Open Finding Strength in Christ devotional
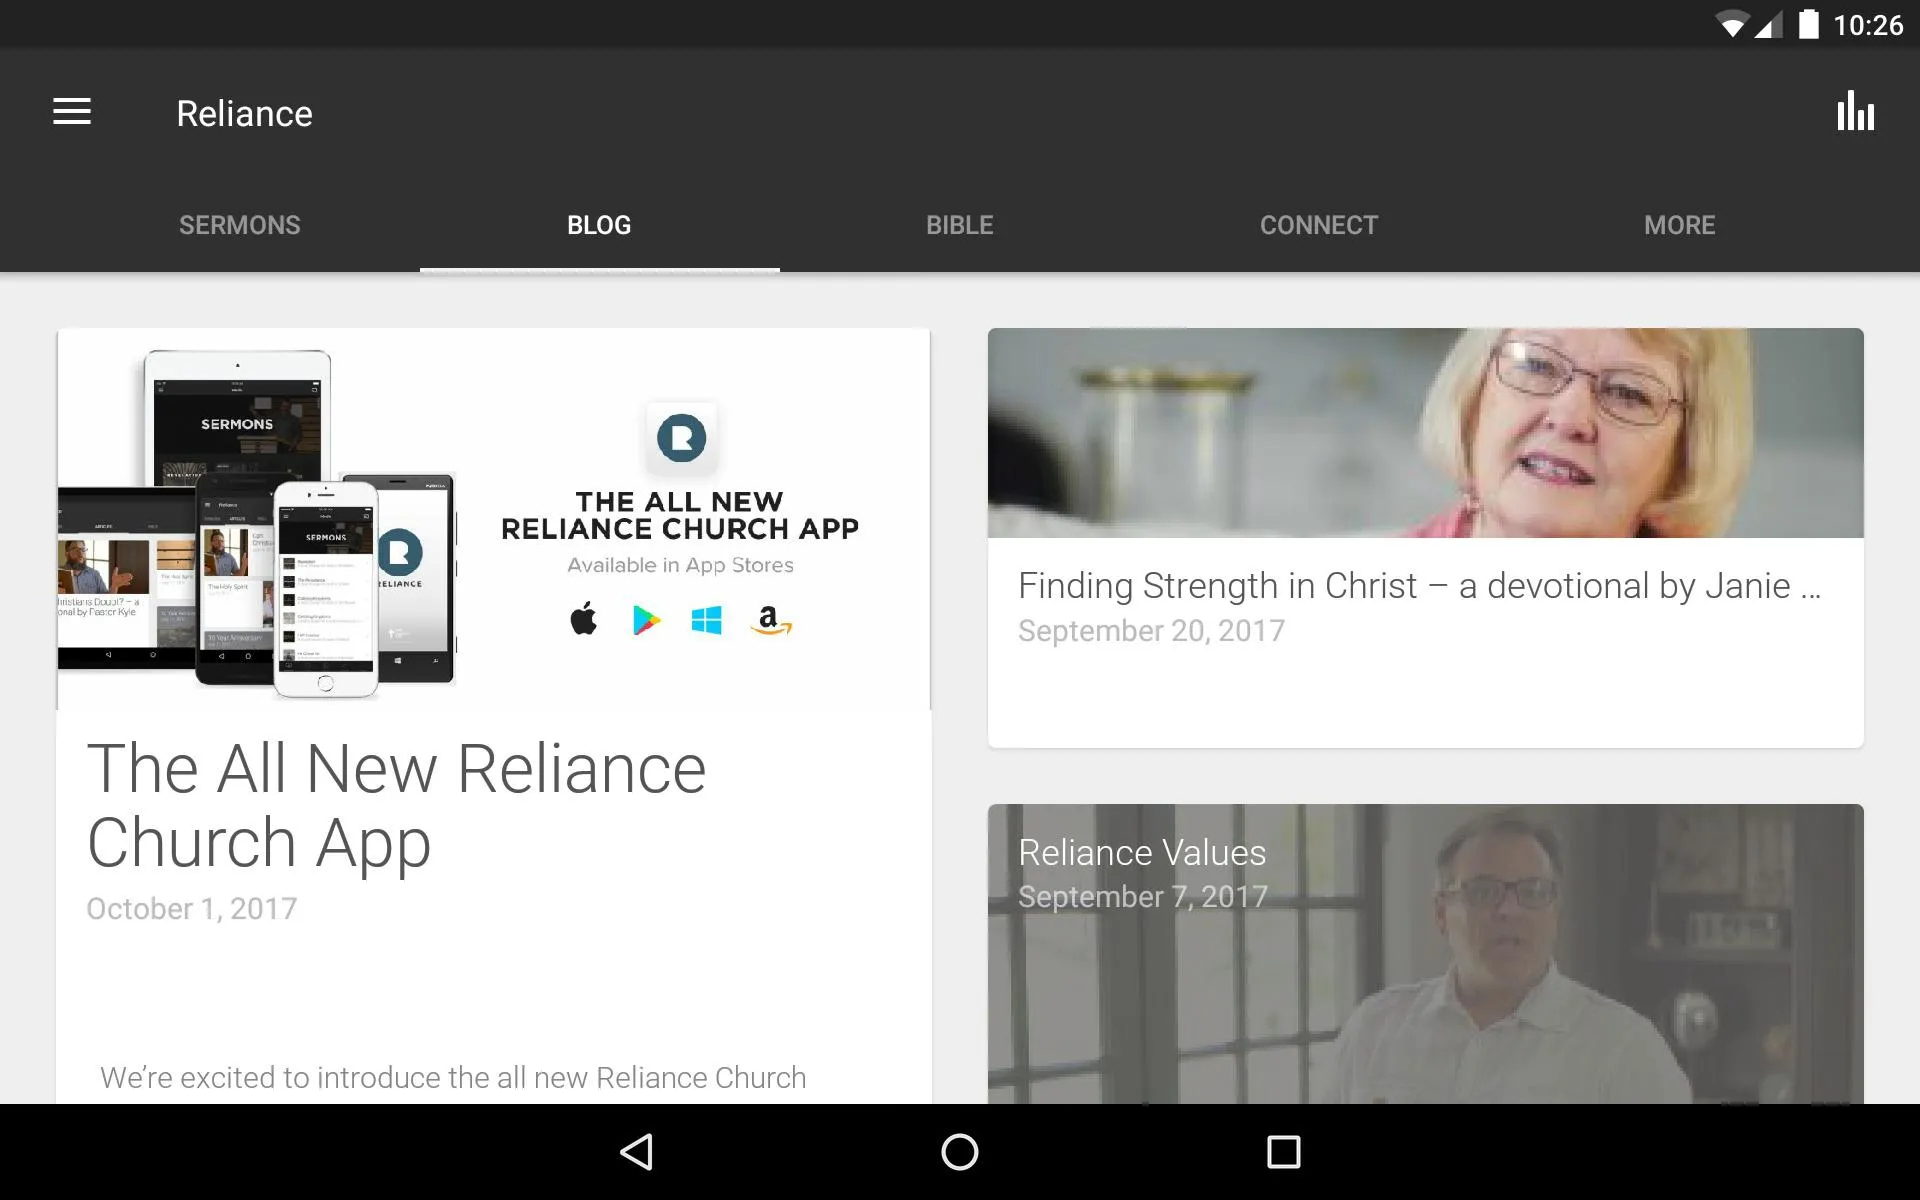 [1425, 536]
